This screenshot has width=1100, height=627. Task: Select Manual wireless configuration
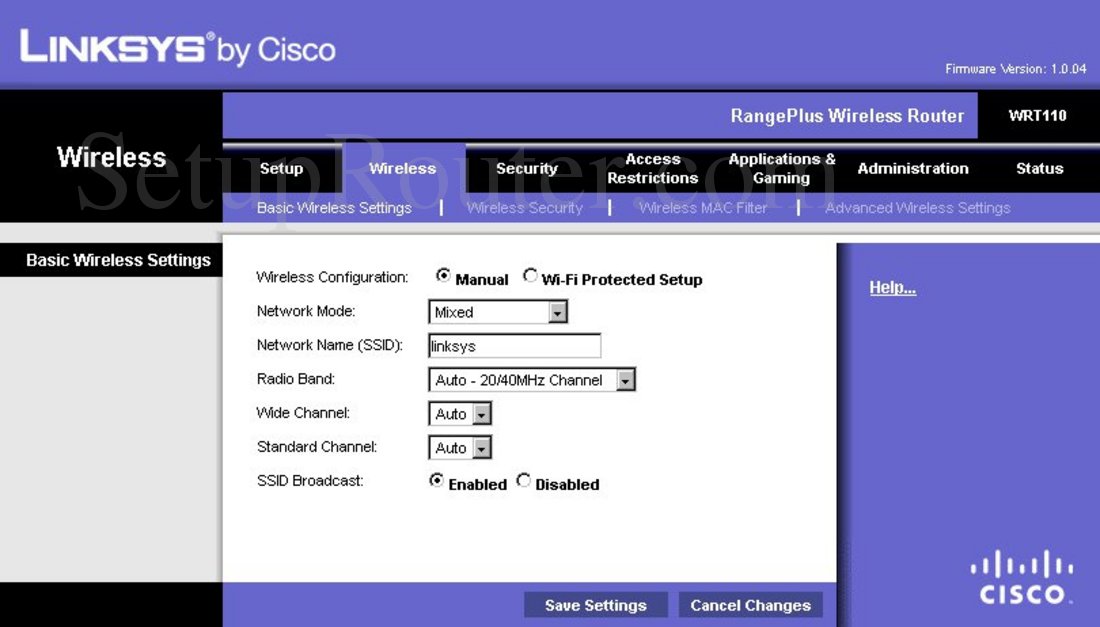click(x=443, y=275)
